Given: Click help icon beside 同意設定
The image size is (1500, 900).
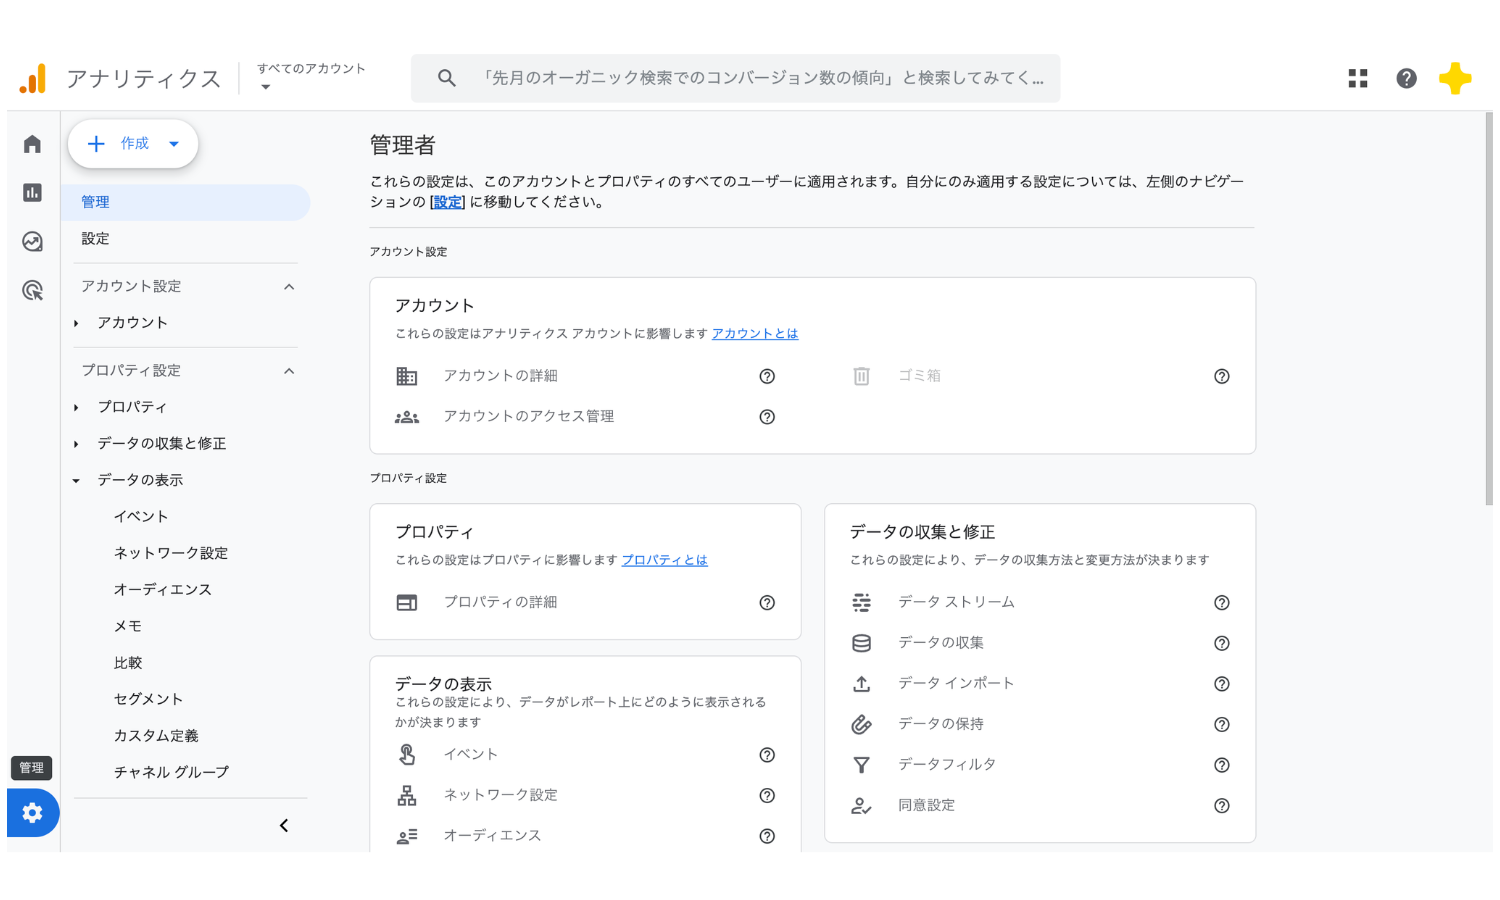Looking at the screenshot, I should tap(1221, 806).
